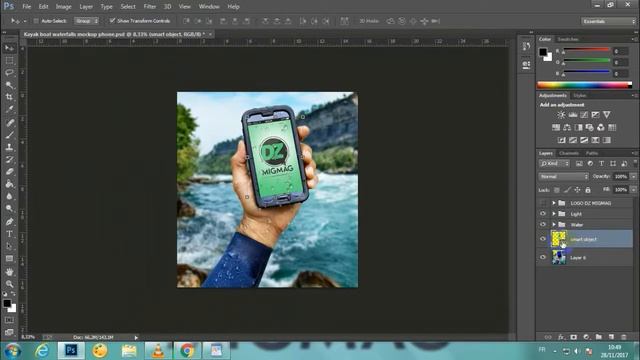Hide the Water group
This screenshot has height=360, width=640.
point(543,224)
